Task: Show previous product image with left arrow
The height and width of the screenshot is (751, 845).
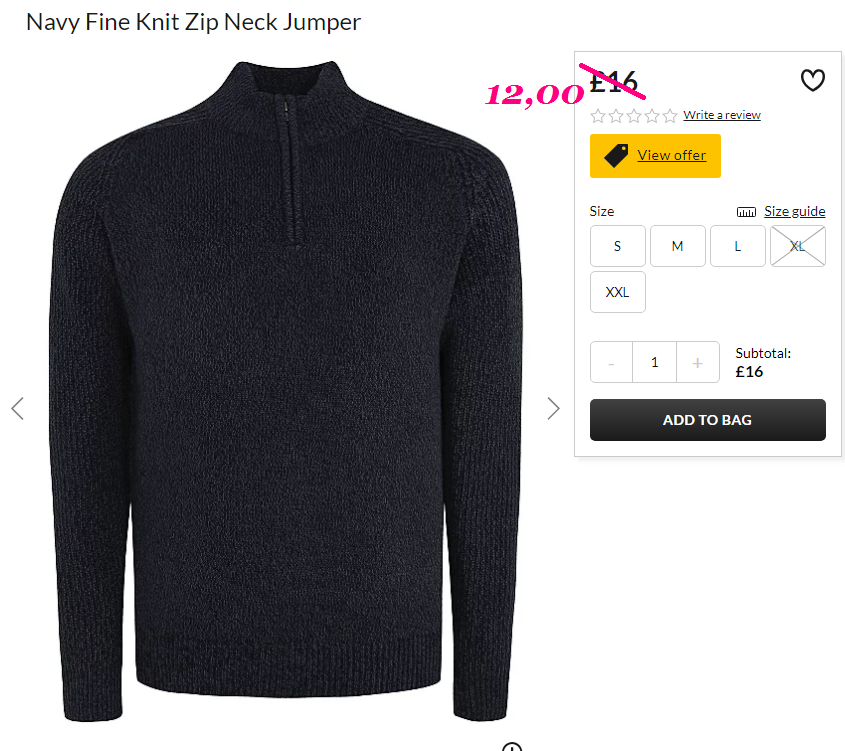Action: [17, 408]
